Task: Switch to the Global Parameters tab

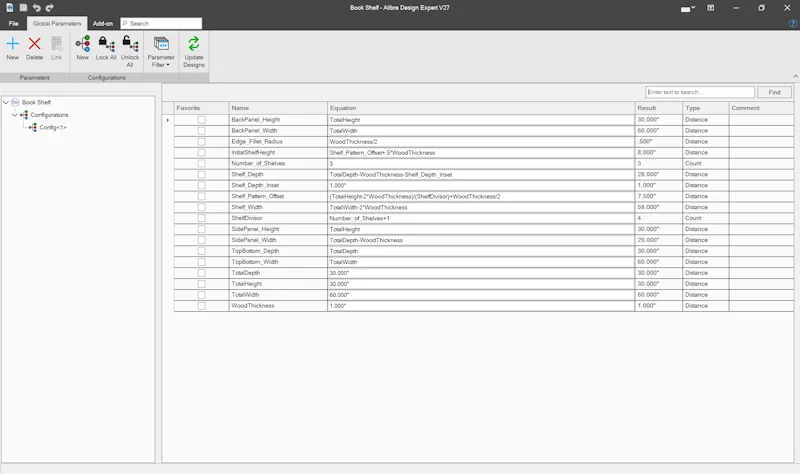Action: coord(57,23)
